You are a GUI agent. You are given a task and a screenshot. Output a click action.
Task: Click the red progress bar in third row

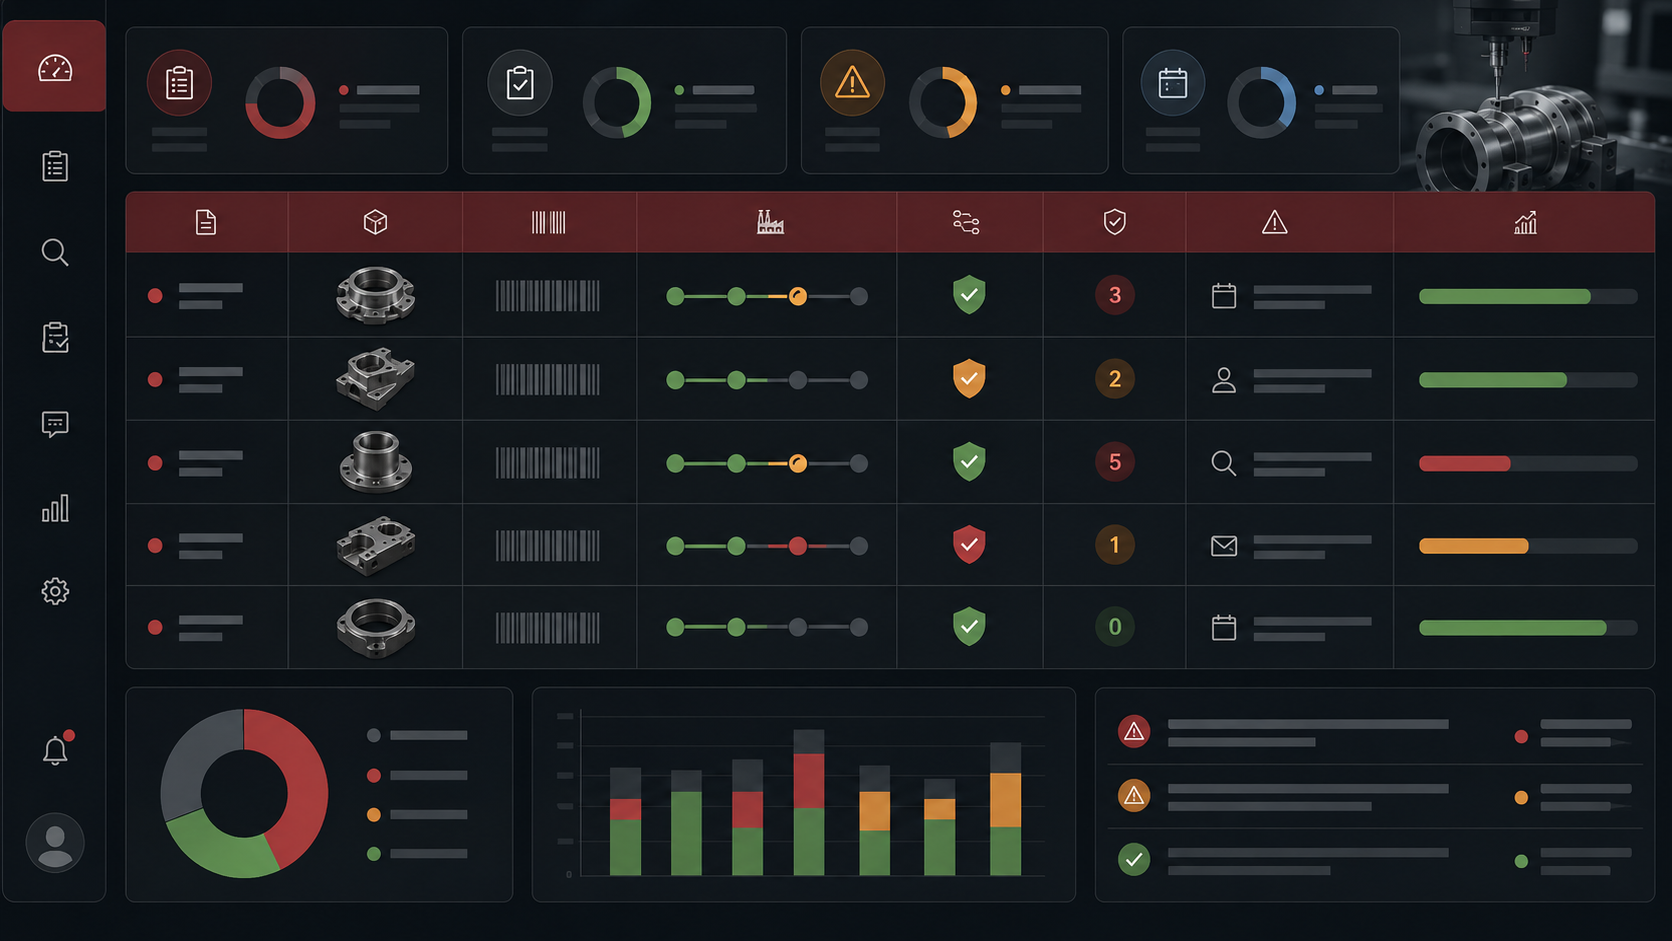click(x=1464, y=464)
